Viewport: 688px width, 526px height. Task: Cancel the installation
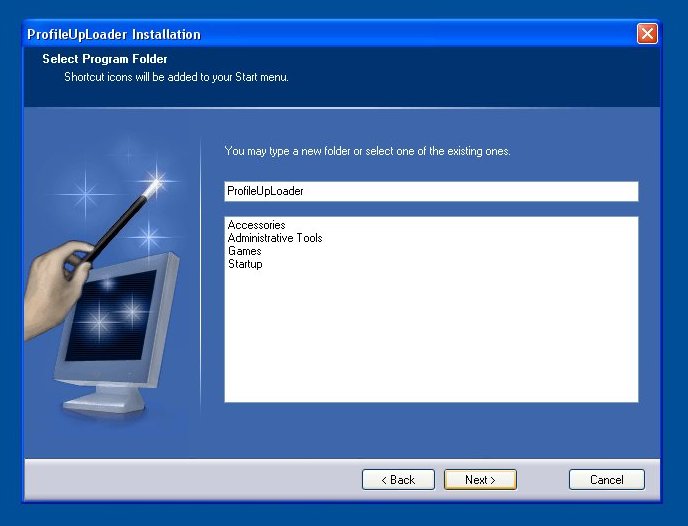tap(606, 479)
